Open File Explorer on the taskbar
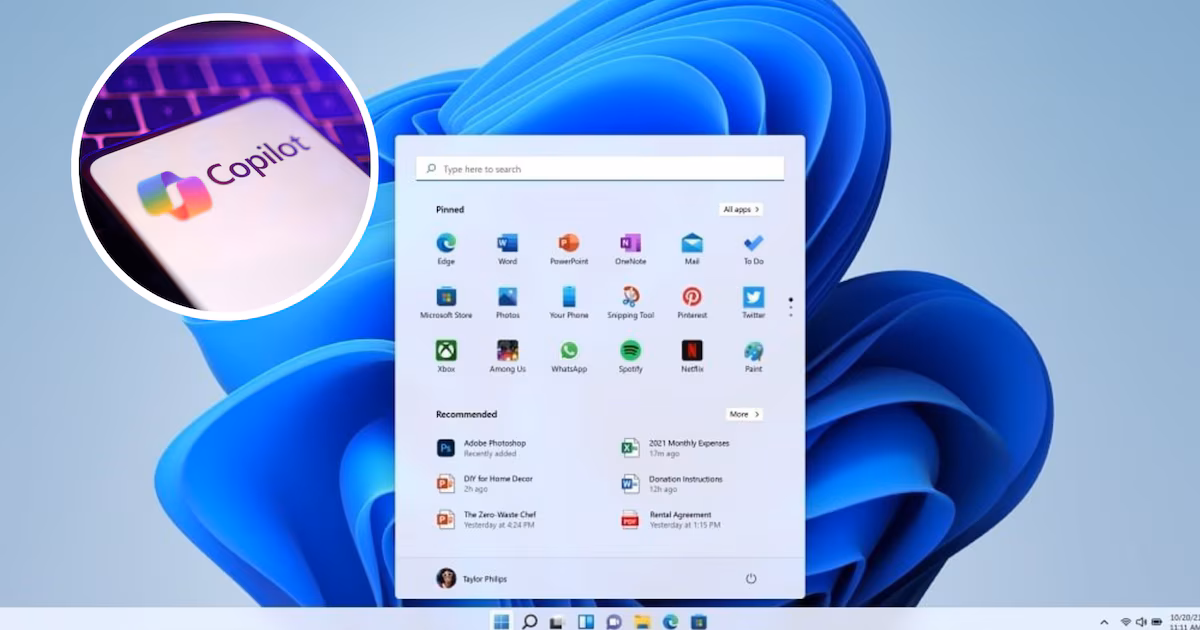1200x630 pixels. 642,621
